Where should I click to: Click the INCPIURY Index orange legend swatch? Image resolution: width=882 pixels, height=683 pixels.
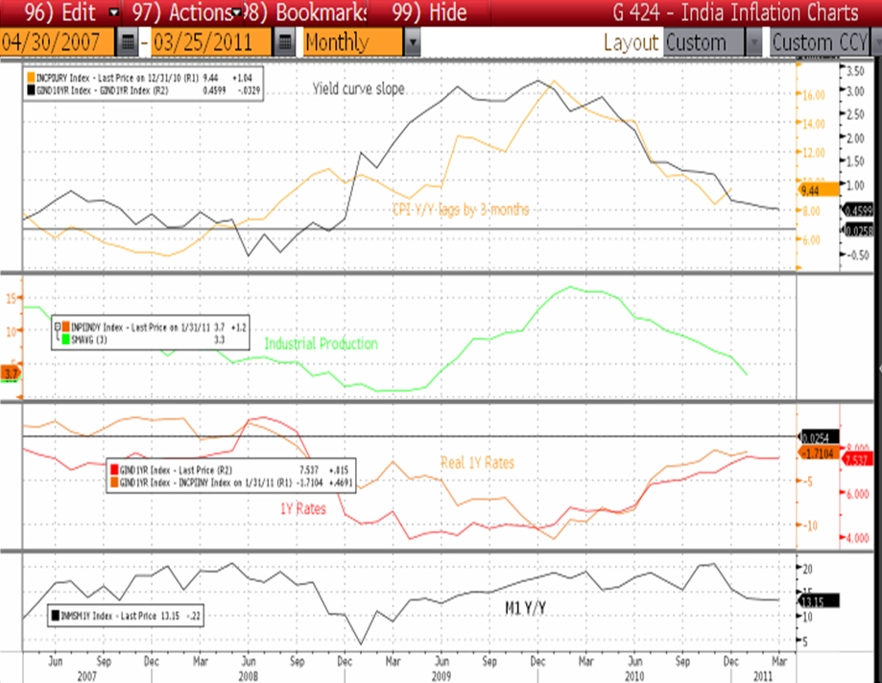[30, 78]
